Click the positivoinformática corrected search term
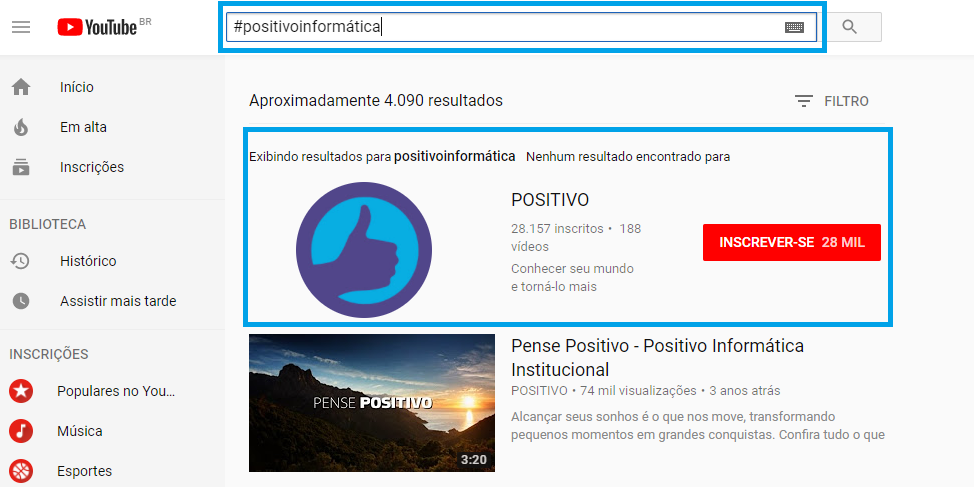The height and width of the screenshot is (487, 974). pyautogui.click(x=455, y=157)
